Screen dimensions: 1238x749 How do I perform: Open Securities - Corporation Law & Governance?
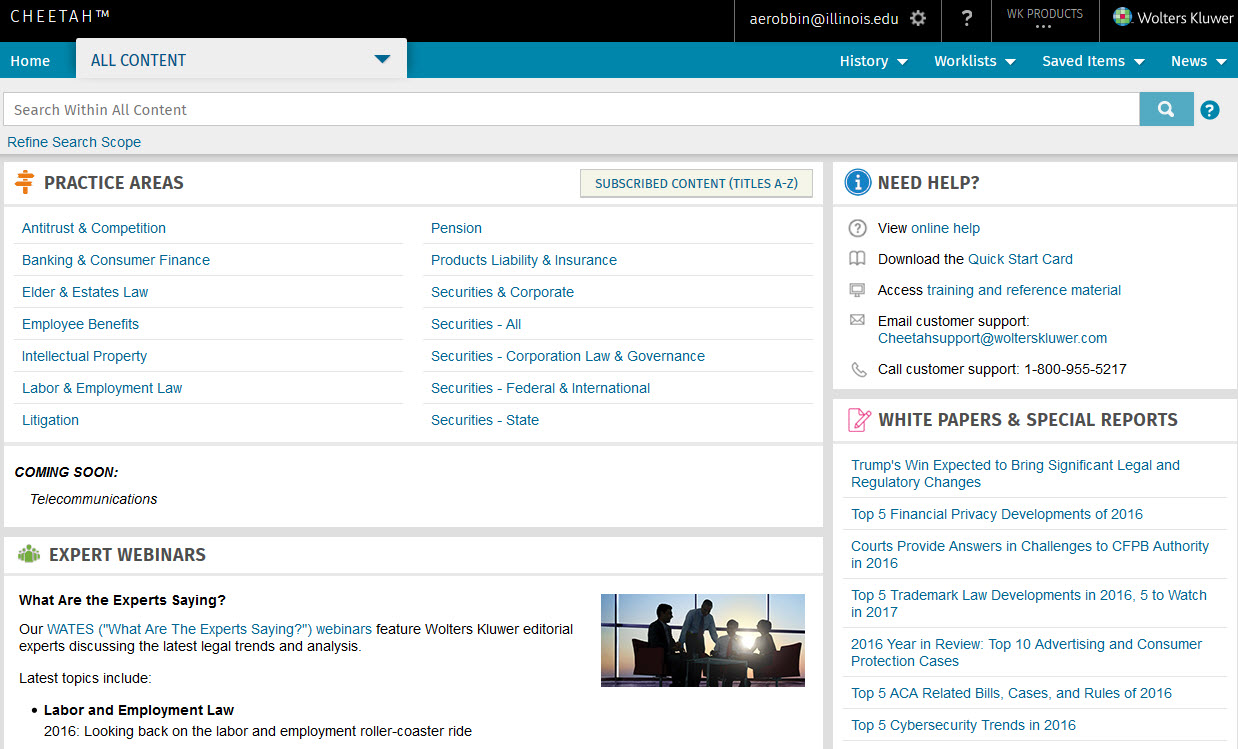tap(568, 356)
